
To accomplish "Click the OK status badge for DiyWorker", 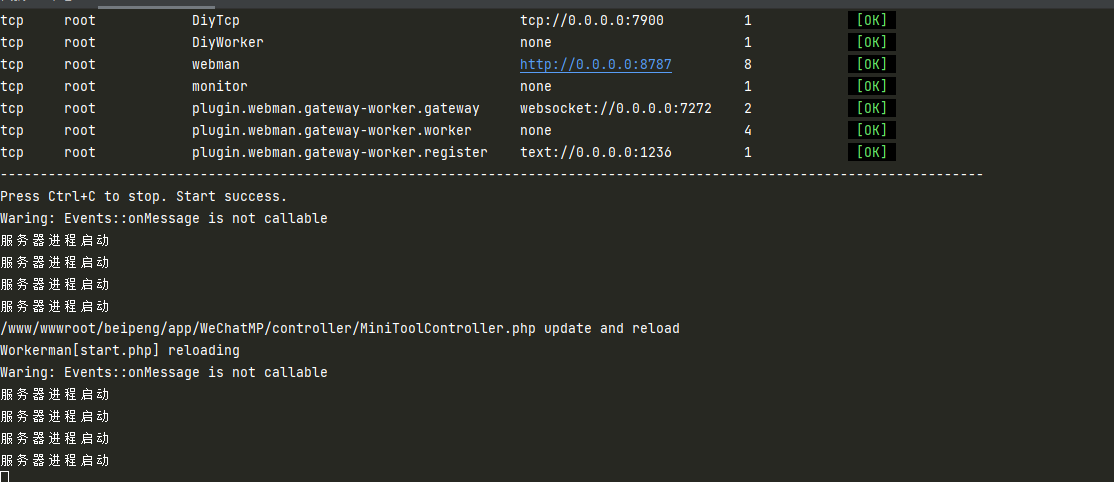I will coord(871,43).
